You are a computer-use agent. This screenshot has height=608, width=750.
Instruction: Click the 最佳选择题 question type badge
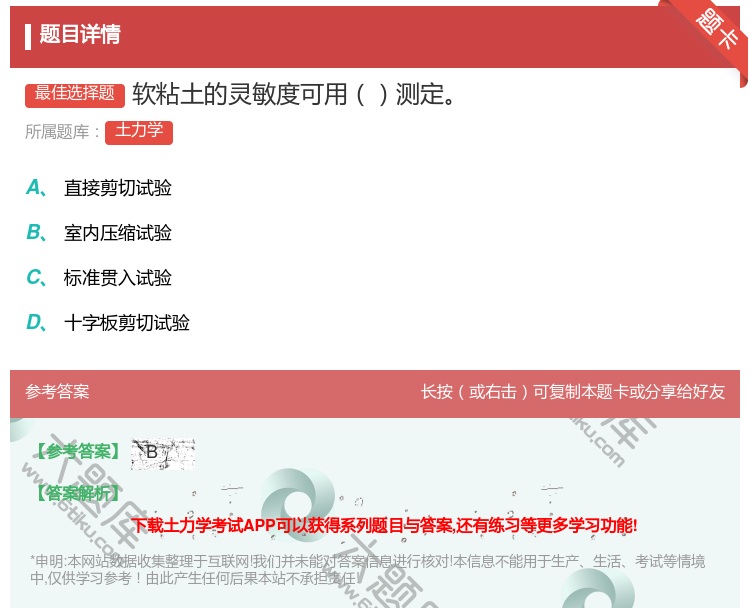coord(75,94)
